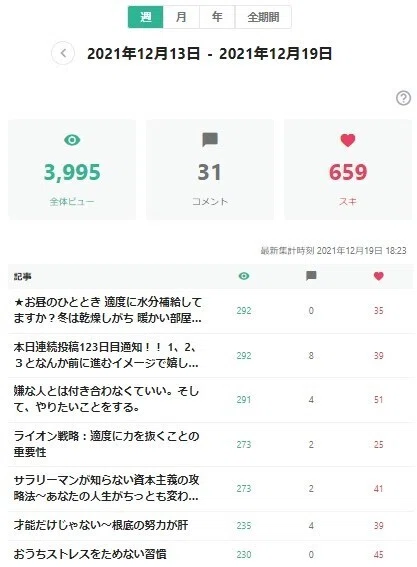The height and width of the screenshot is (567, 417).
Task: Click the comment bubble icon in コメント card
Action: [210, 140]
